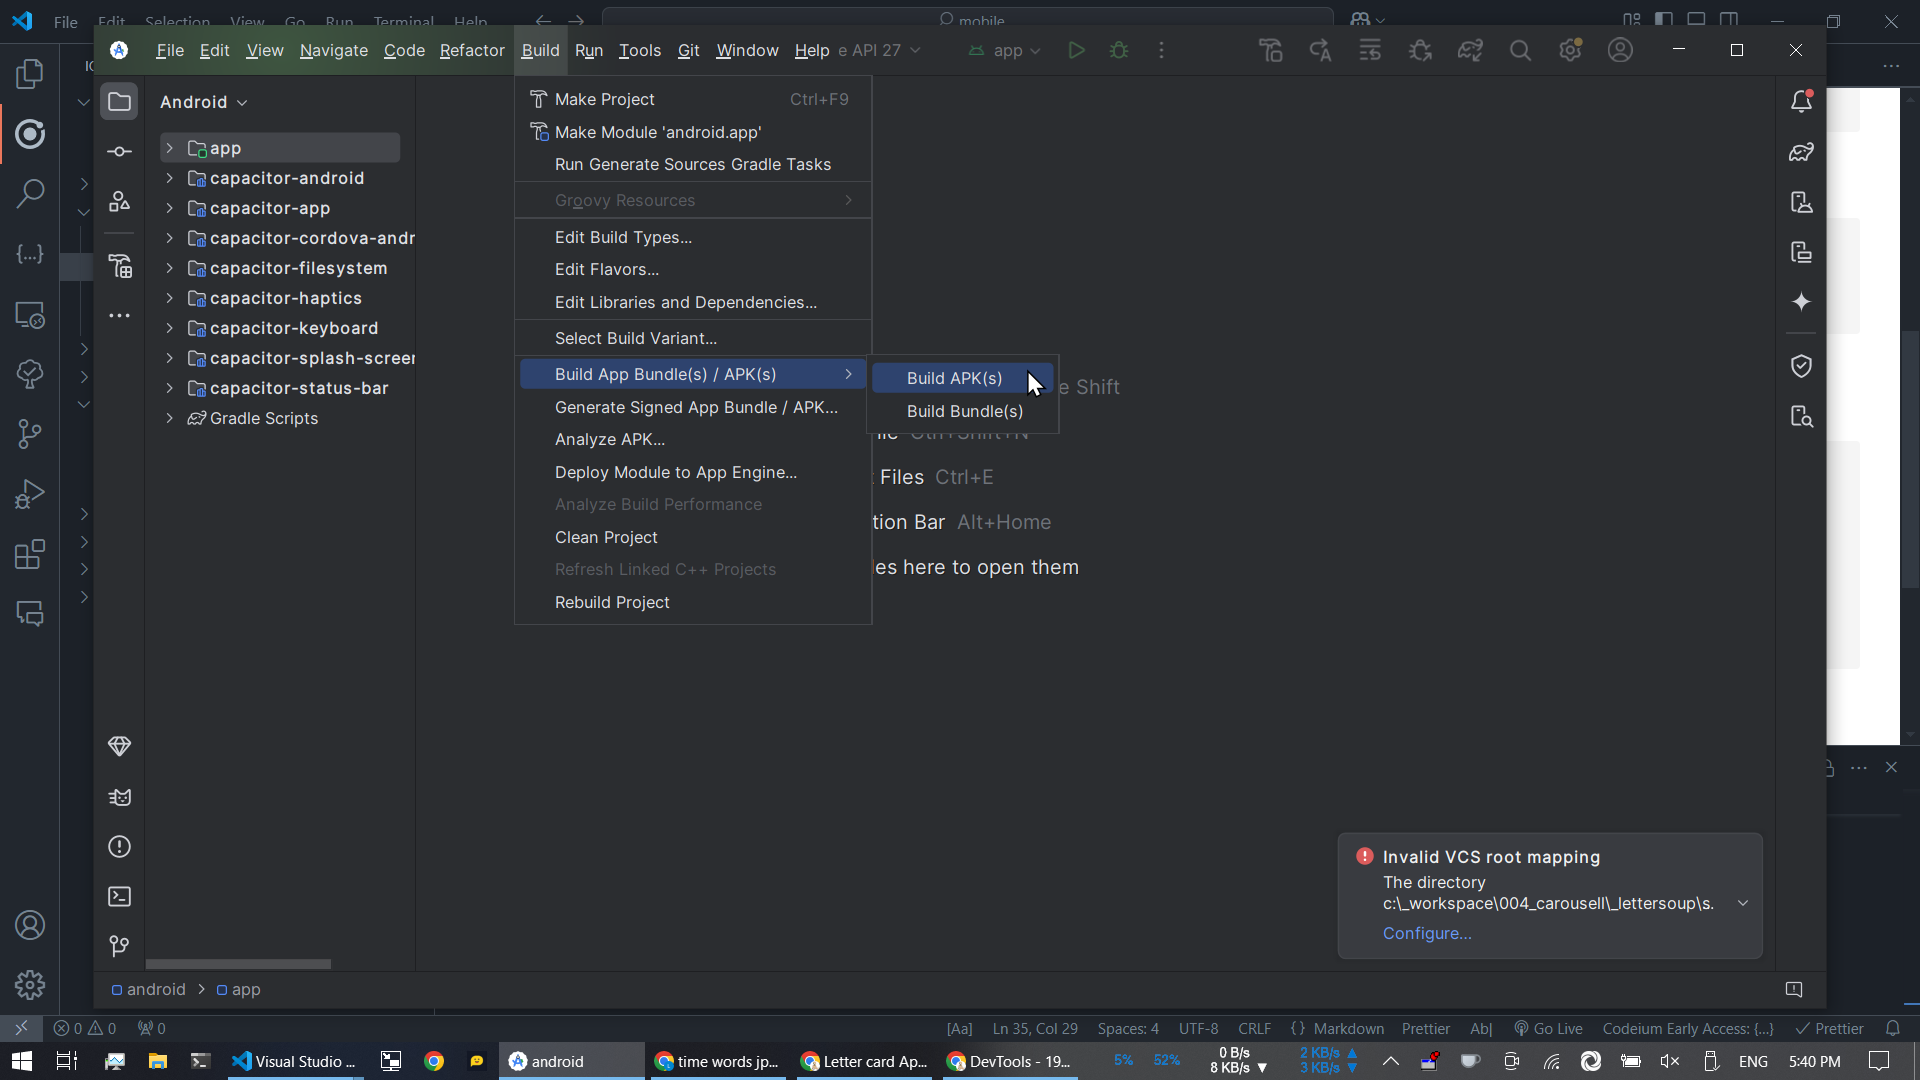Click the Notifications bell icon

tap(1801, 101)
